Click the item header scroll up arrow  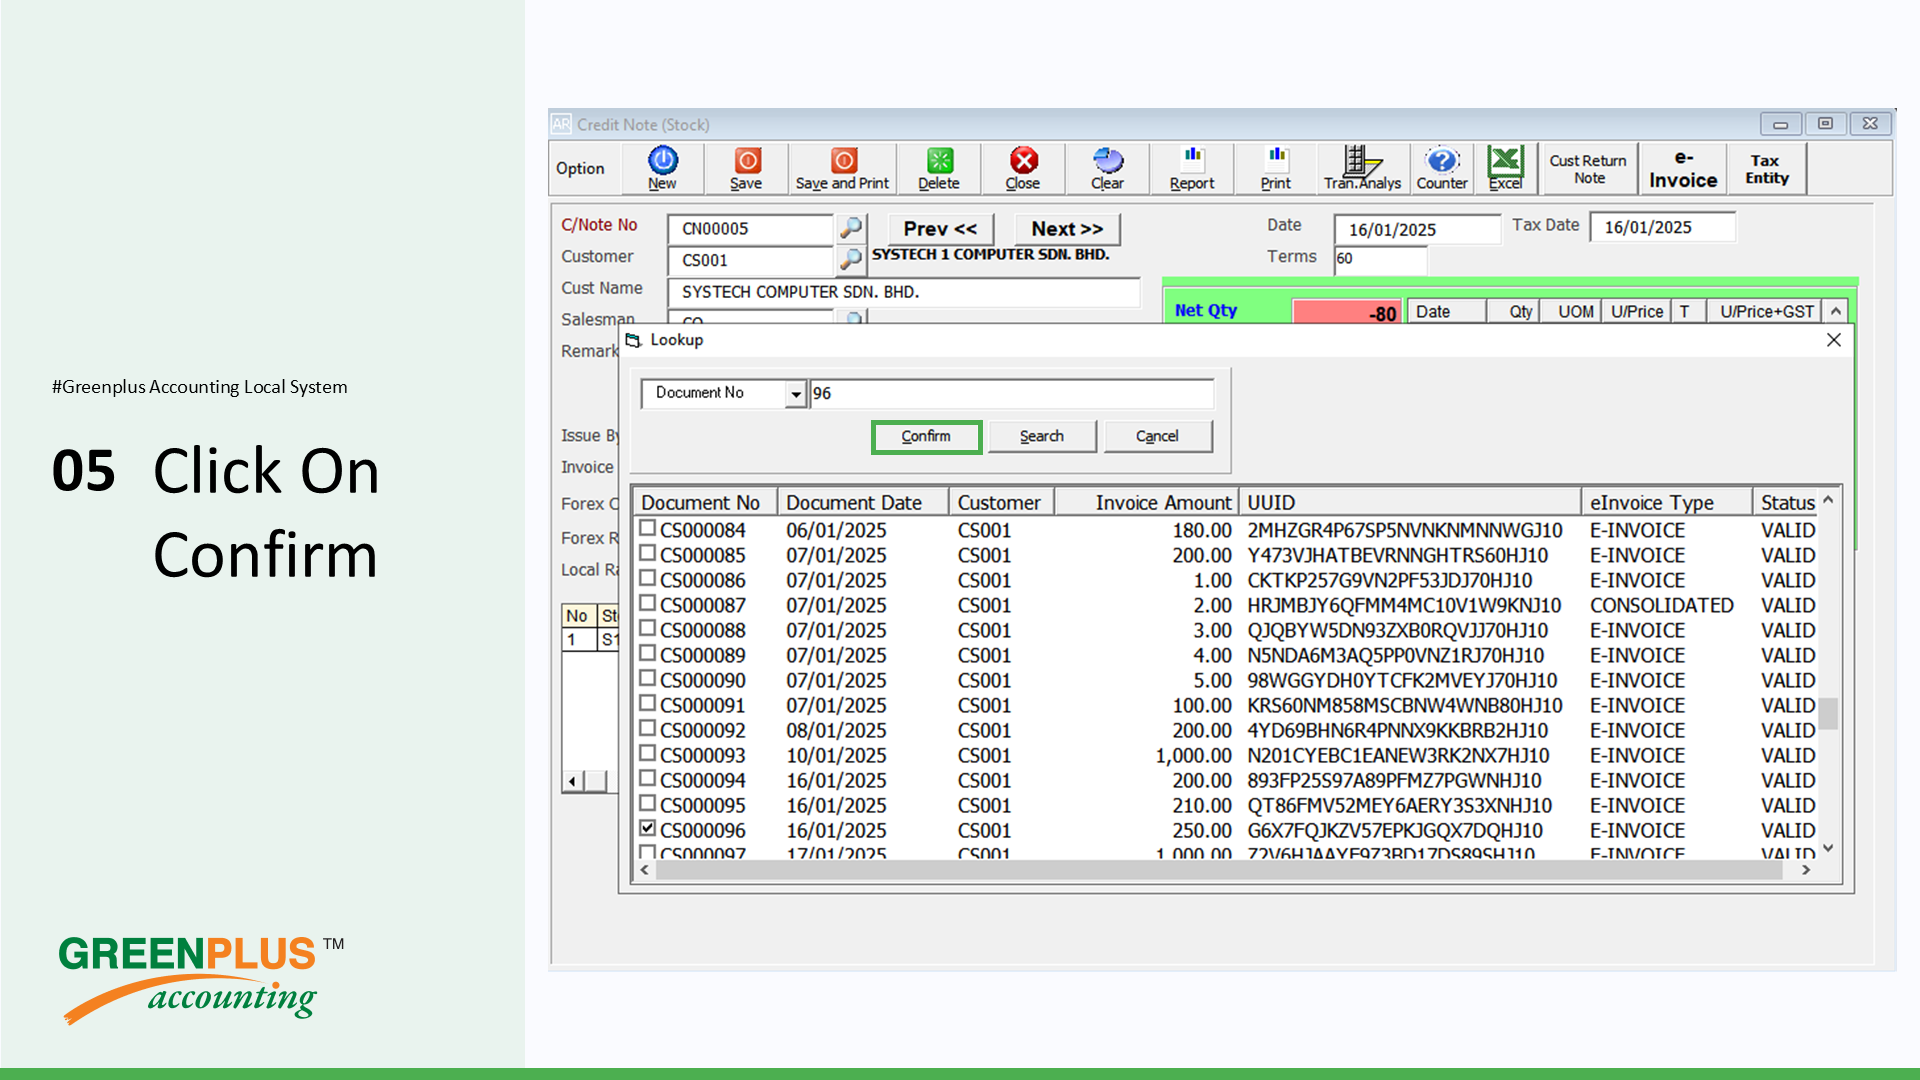[x=1836, y=311]
